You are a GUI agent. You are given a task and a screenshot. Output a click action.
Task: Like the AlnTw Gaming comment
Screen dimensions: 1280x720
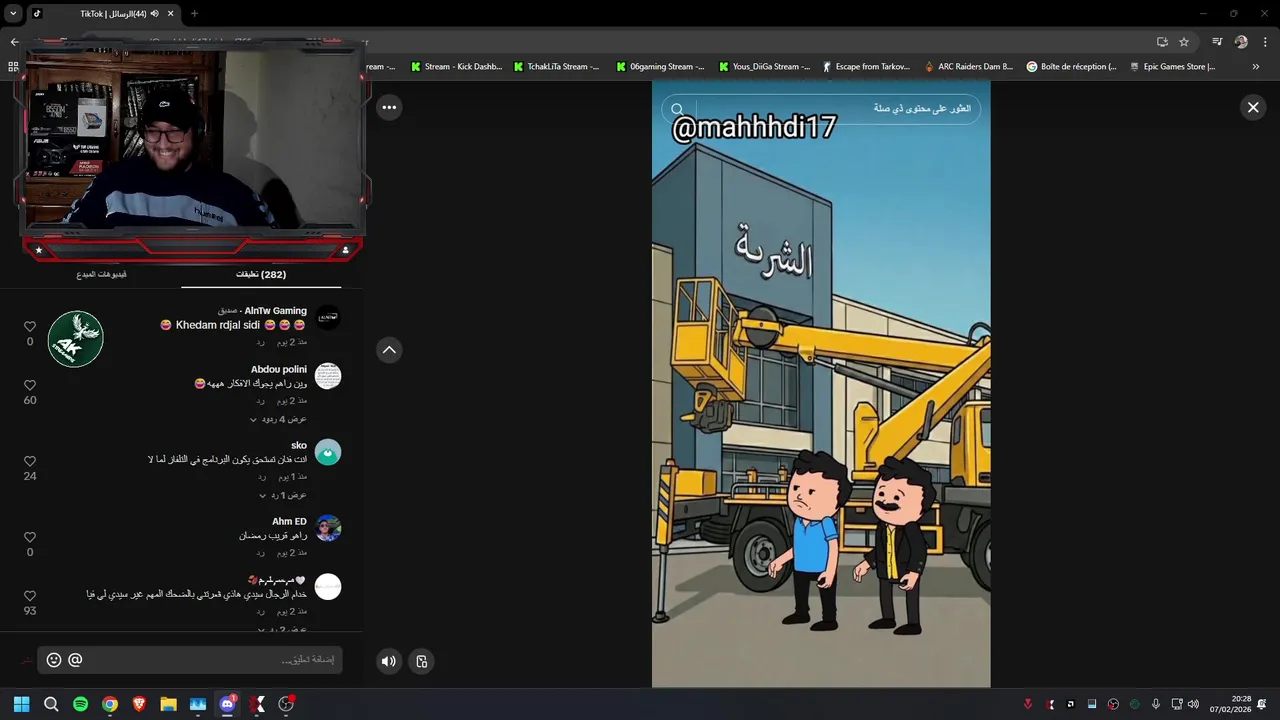click(30, 327)
